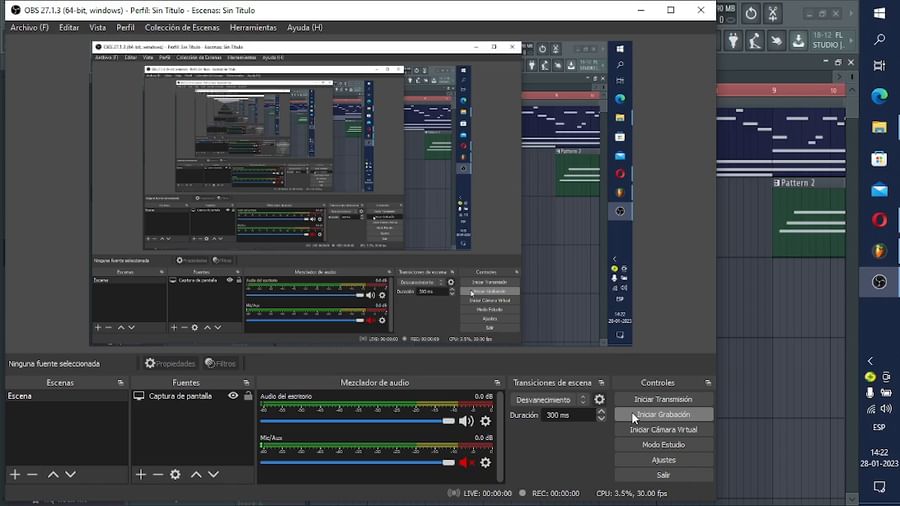
Task: Open Microsoft Store from taskbar
Action: pyautogui.click(x=879, y=158)
